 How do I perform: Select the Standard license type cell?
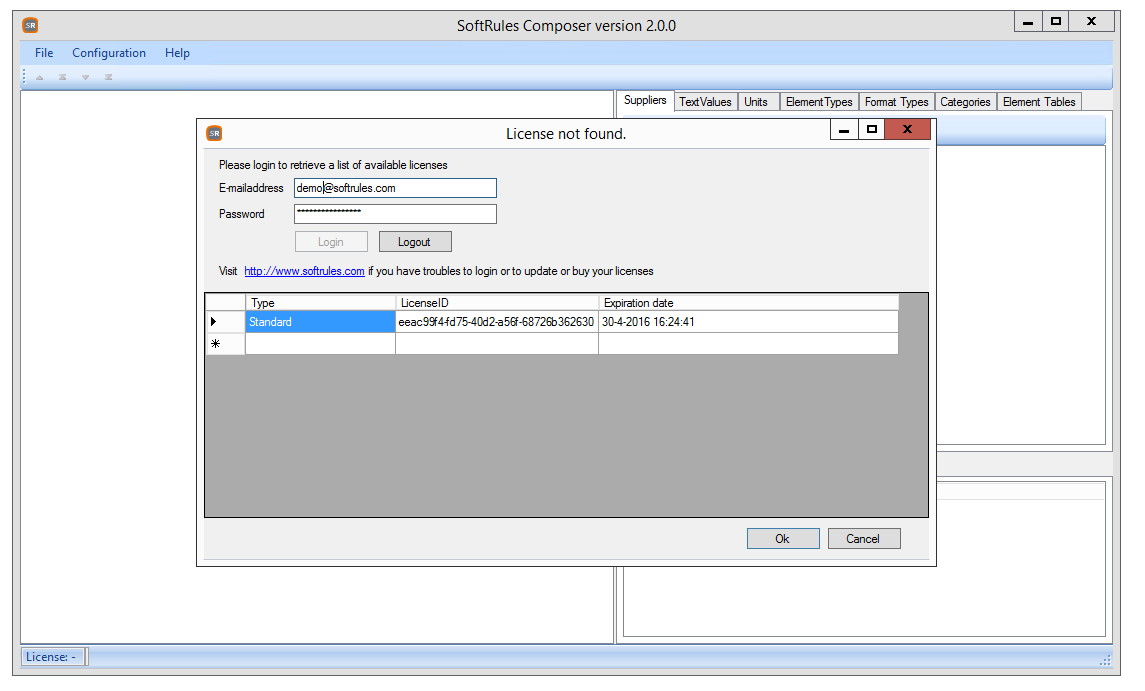[321, 322]
